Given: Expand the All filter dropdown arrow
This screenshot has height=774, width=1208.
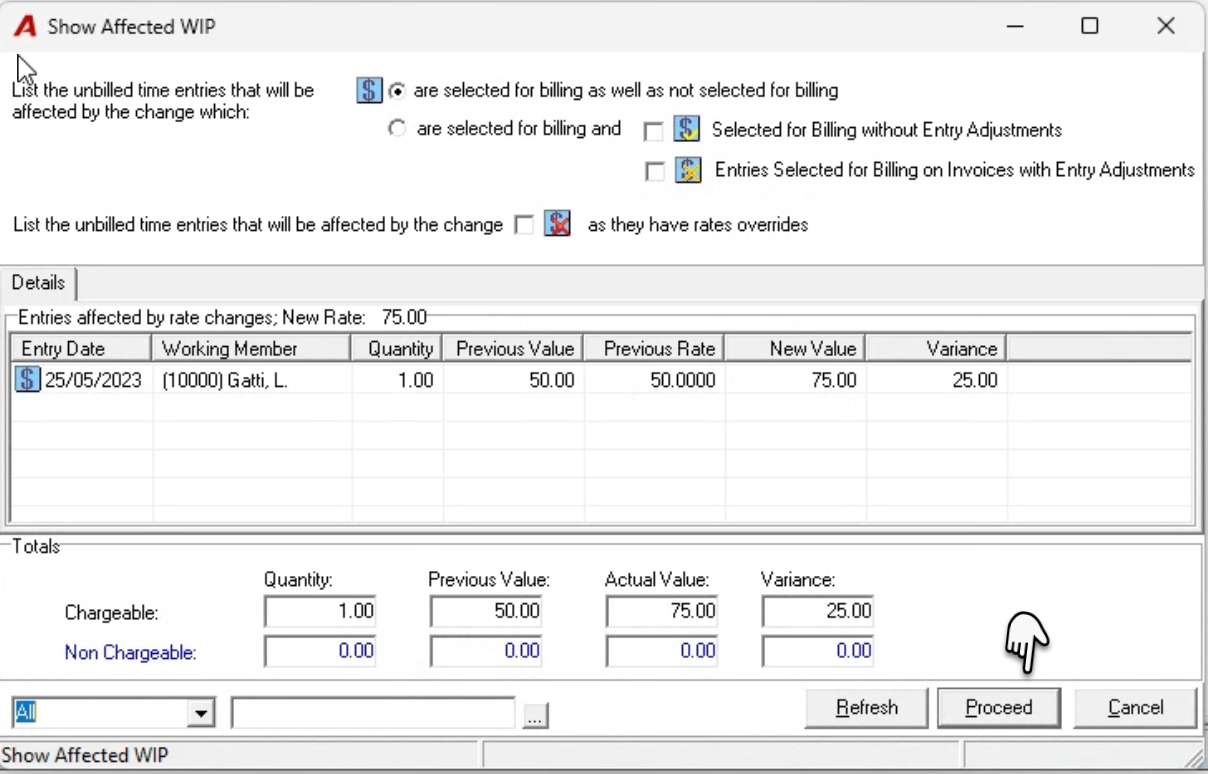Looking at the screenshot, I should point(201,713).
